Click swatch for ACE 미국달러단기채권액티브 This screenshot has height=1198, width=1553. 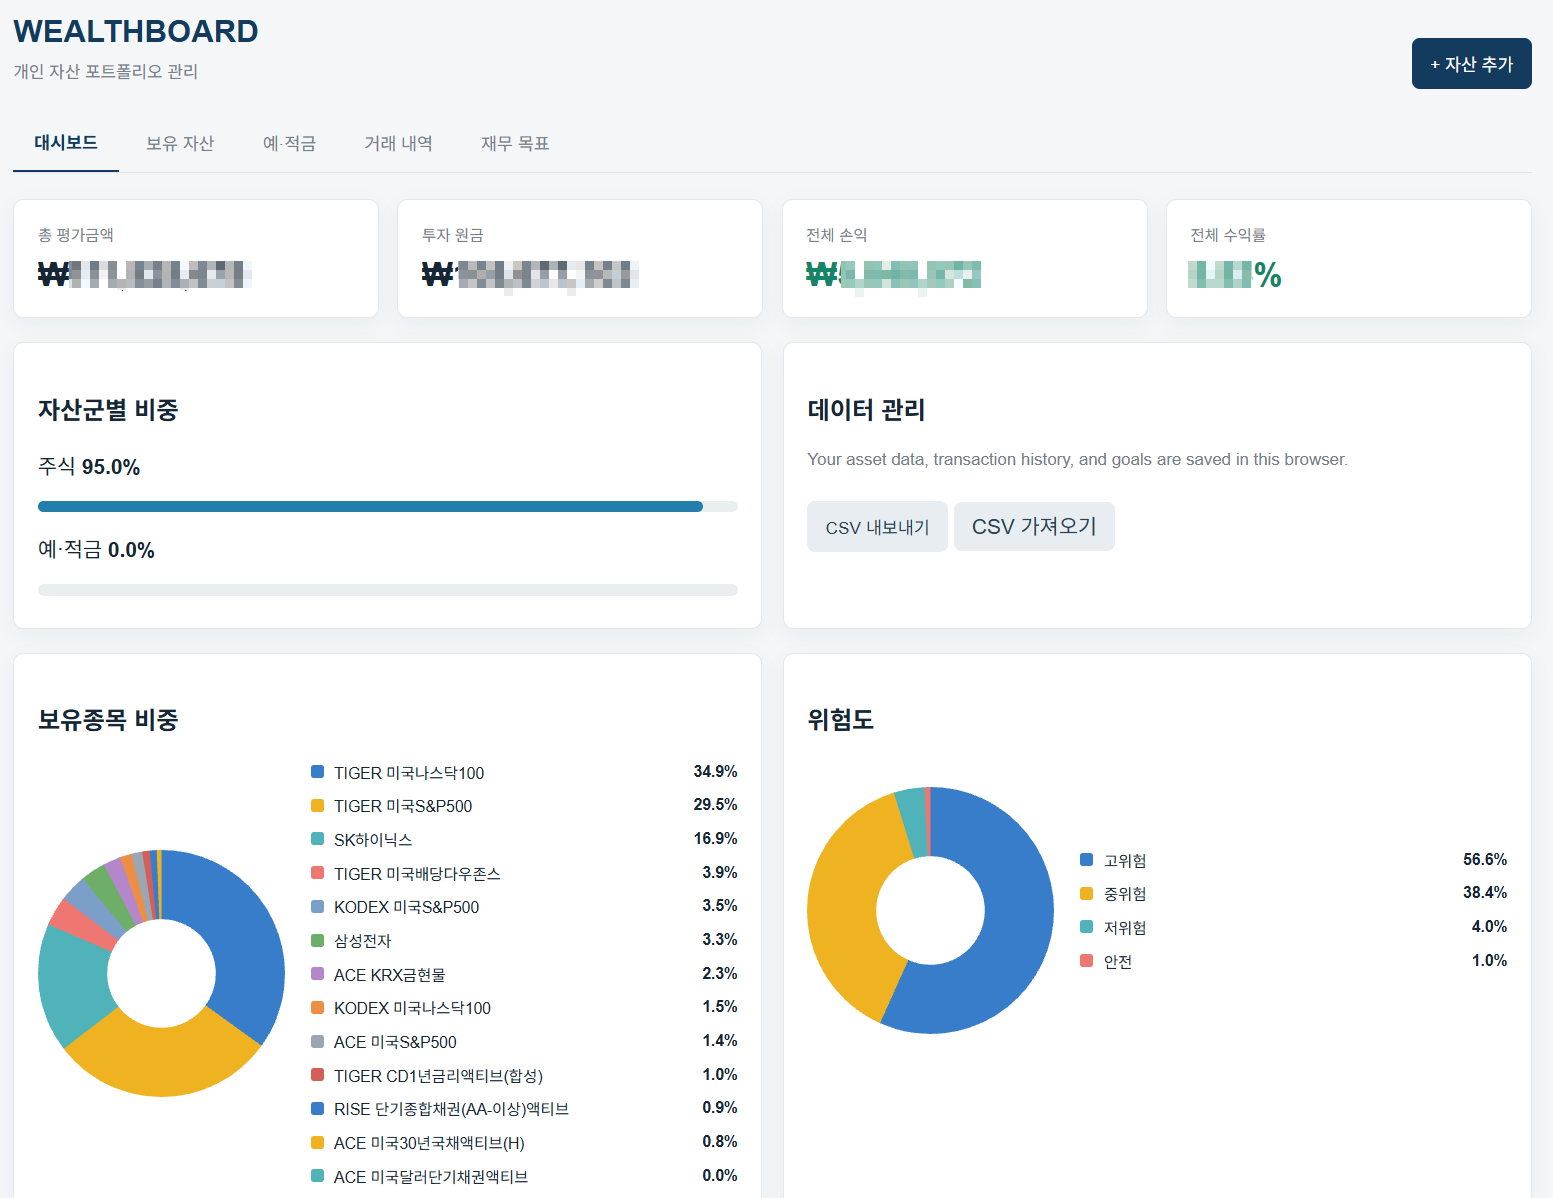(317, 1176)
